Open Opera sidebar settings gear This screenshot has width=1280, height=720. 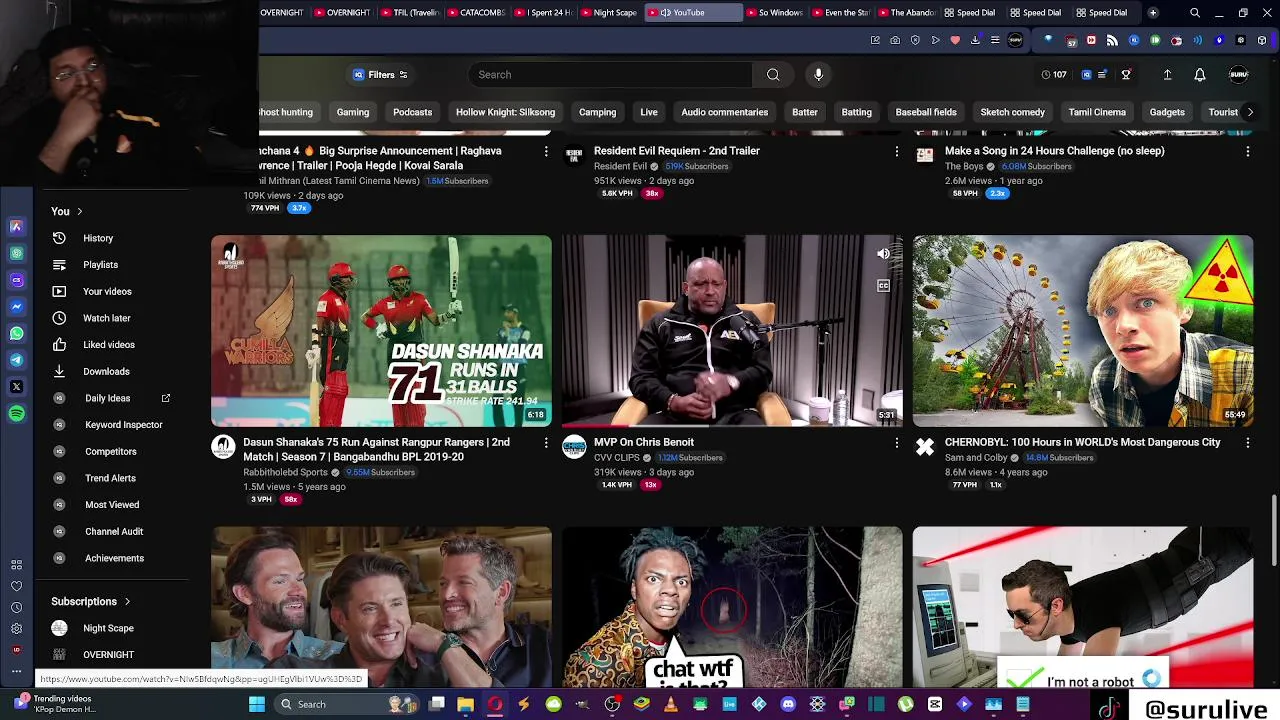[16, 628]
